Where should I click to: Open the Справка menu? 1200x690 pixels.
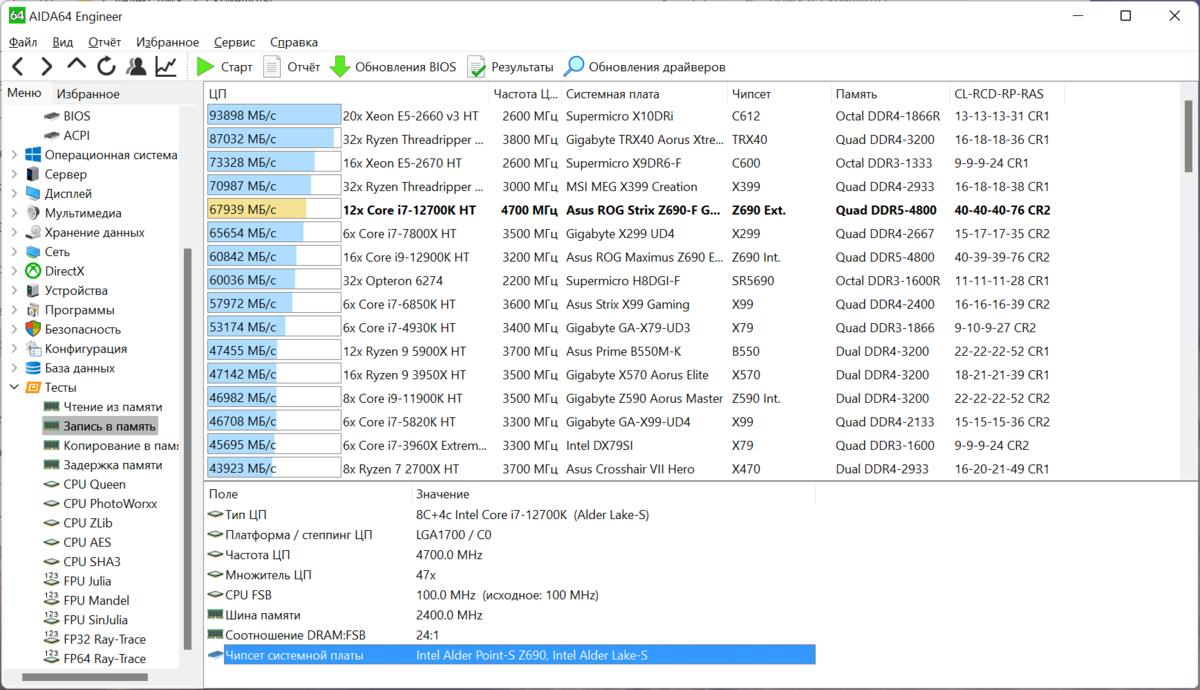coord(294,42)
